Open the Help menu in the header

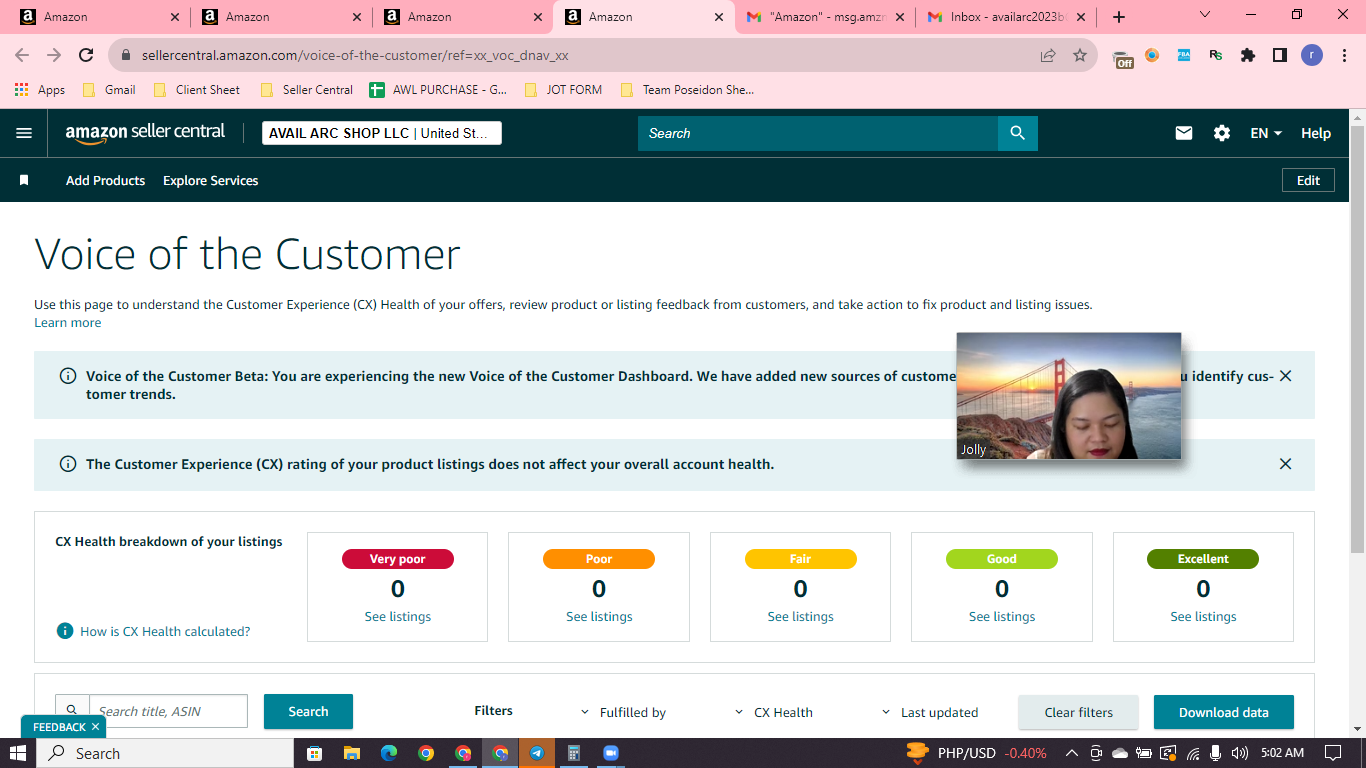point(1316,133)
